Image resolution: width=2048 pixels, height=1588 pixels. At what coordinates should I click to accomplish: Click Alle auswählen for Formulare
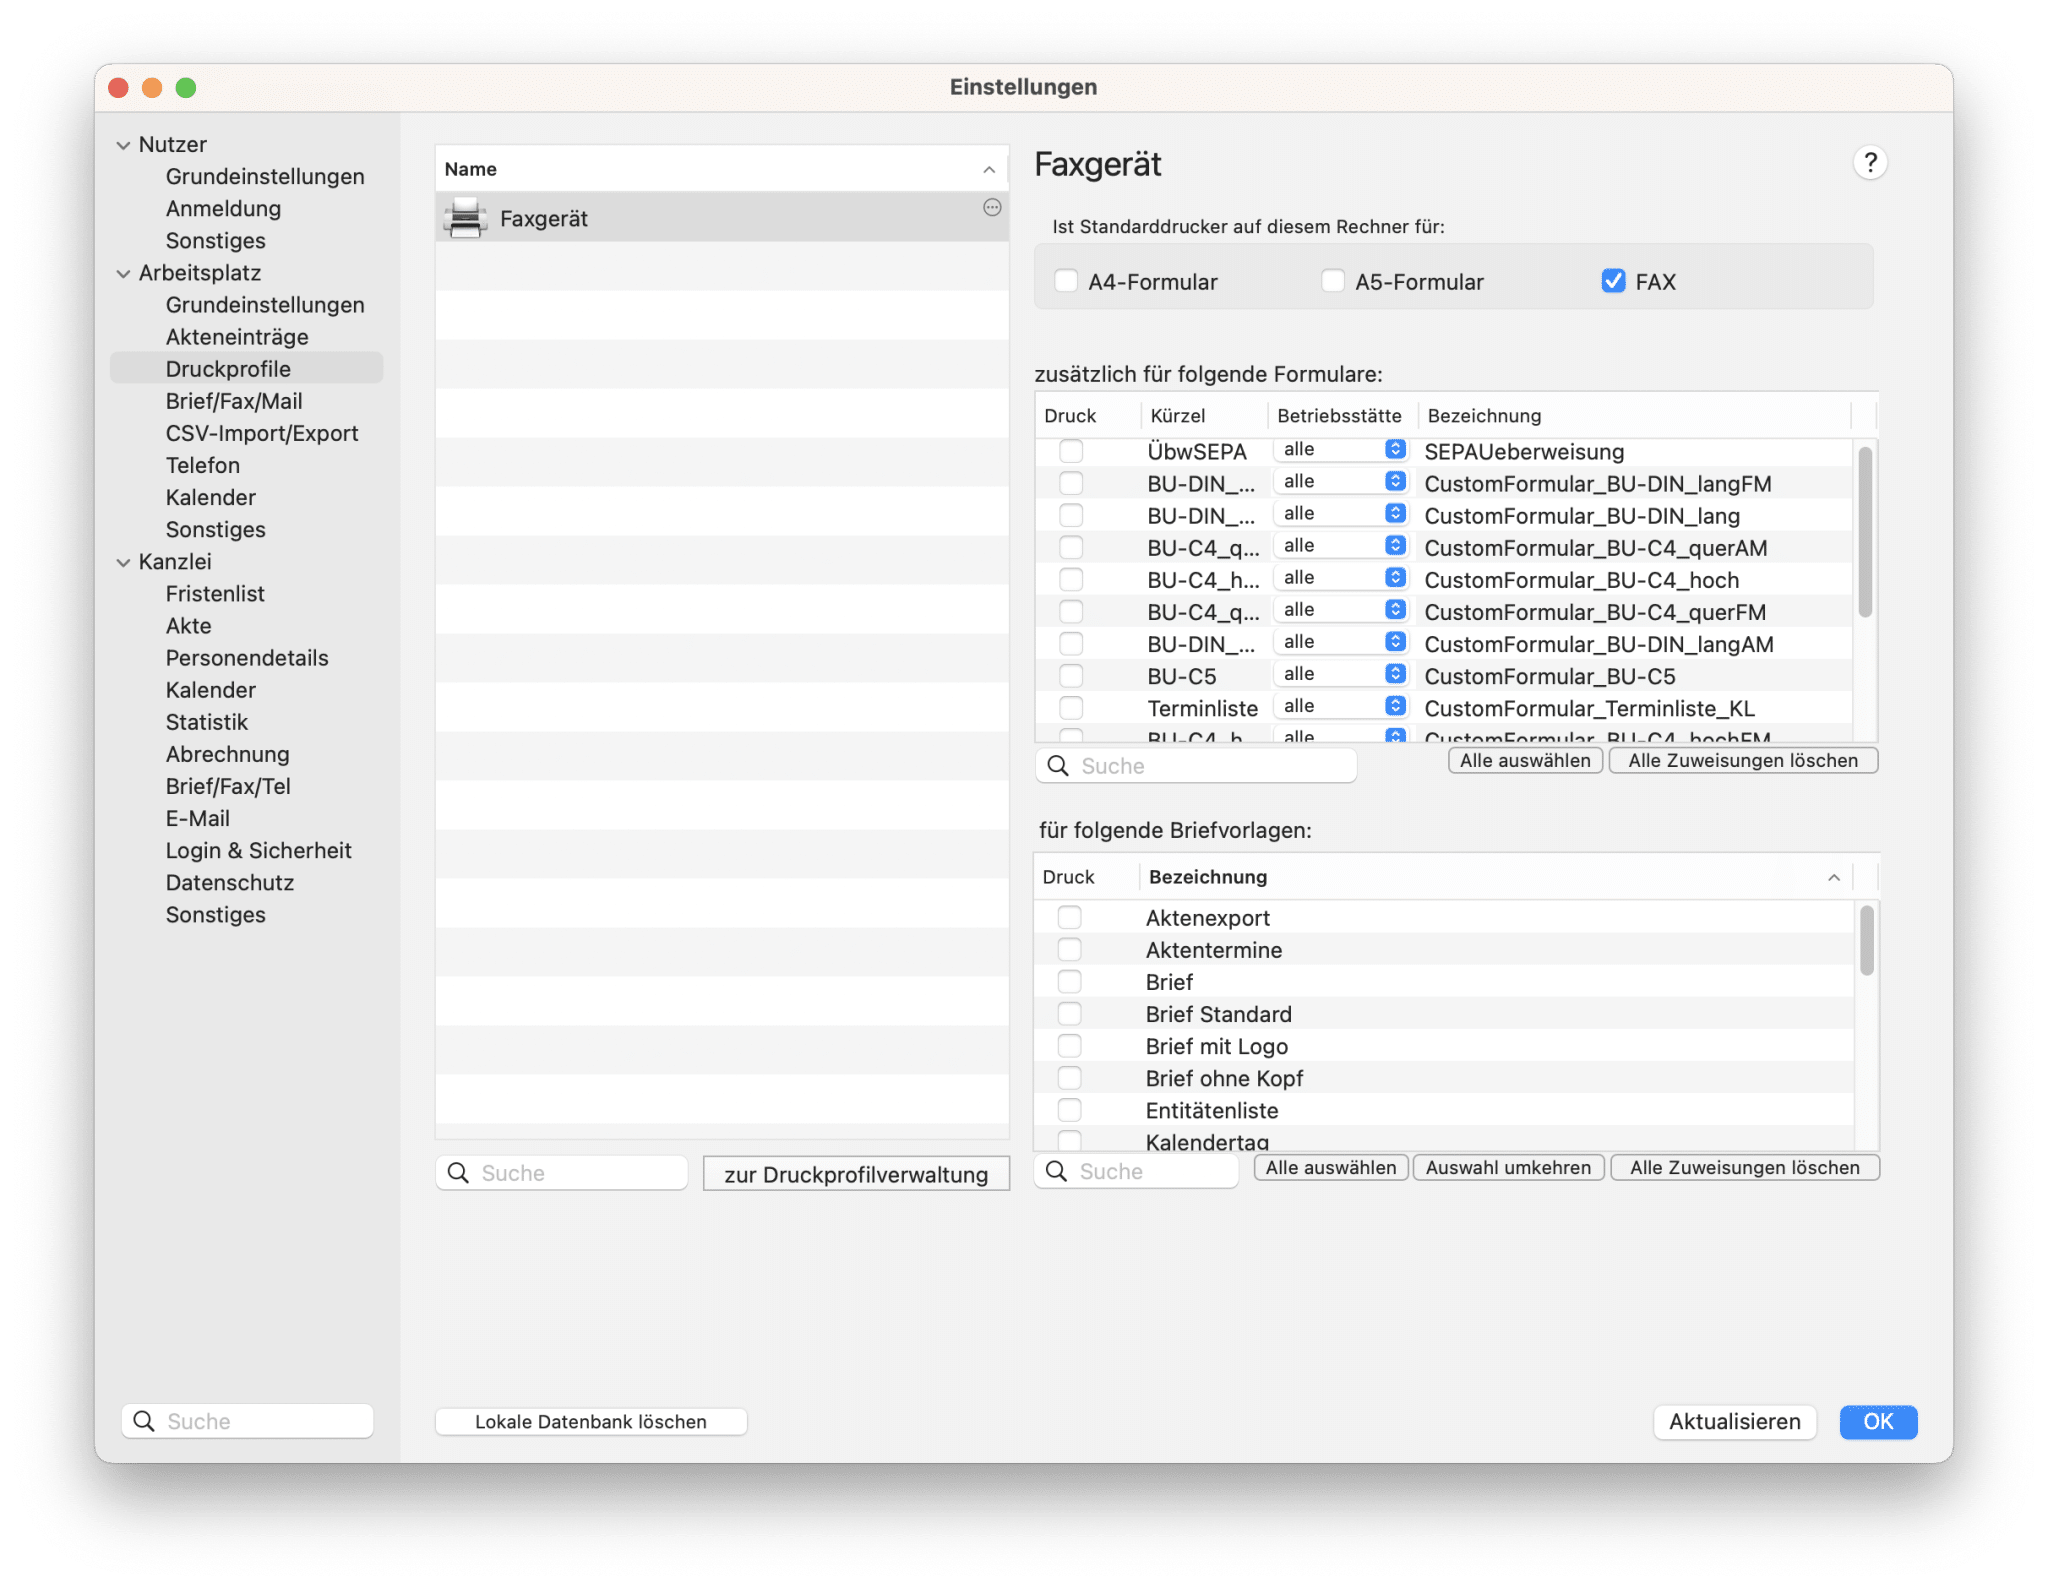tap(1525, 760)
